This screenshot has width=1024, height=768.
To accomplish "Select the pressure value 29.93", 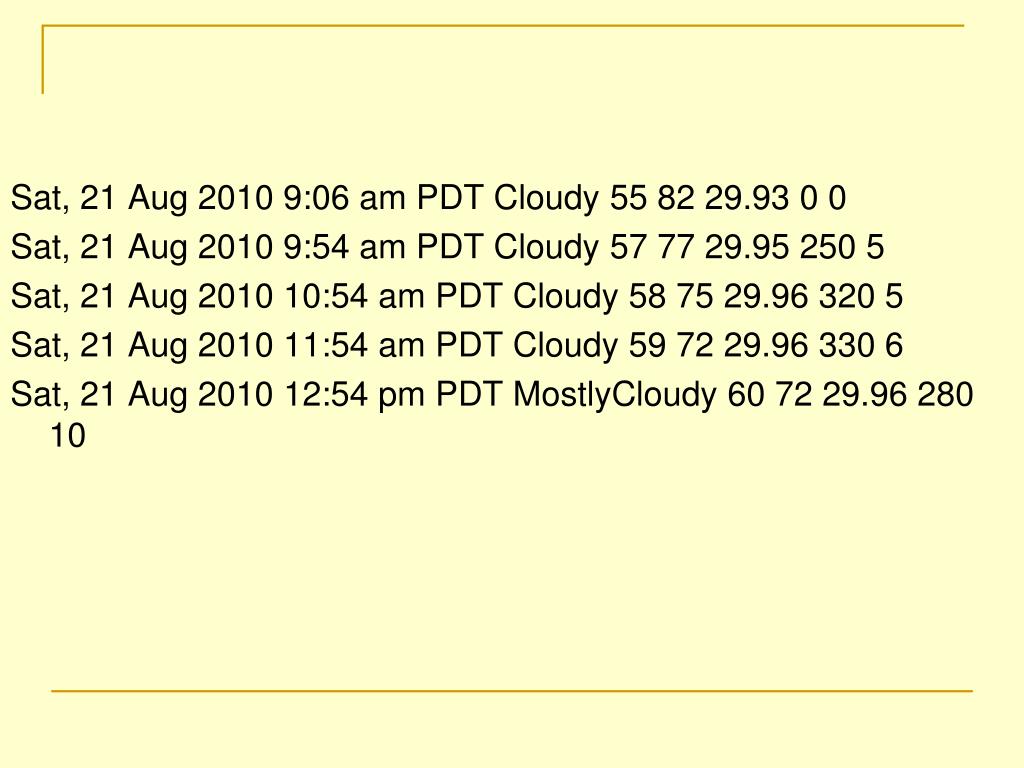I will 746,197.
